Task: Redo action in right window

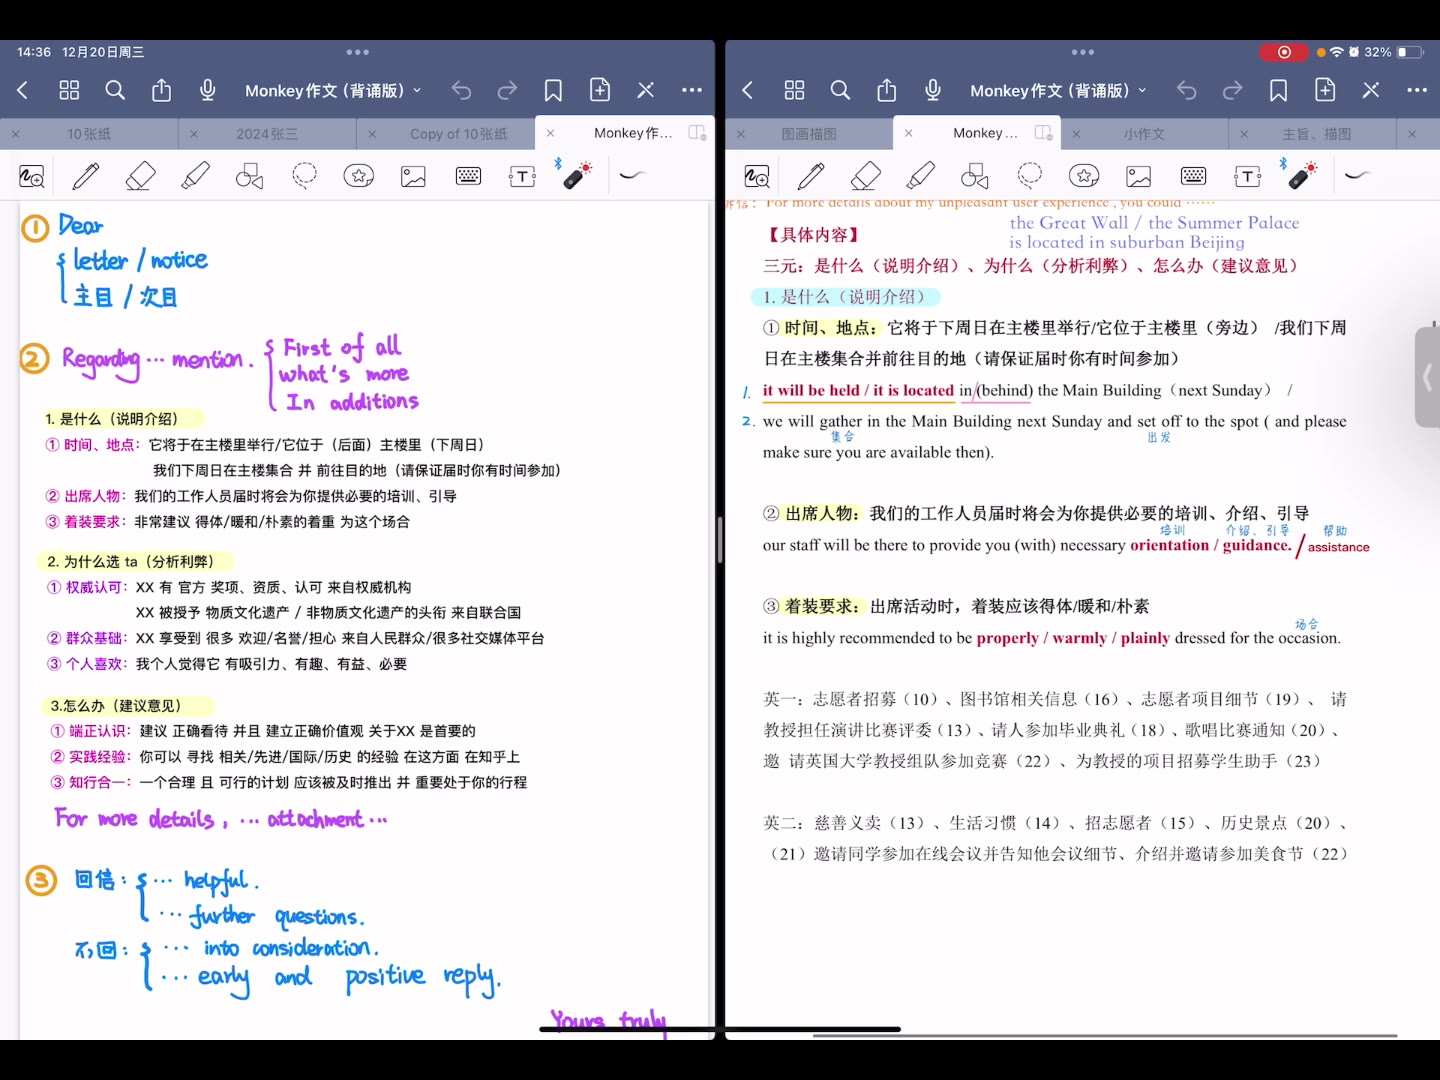Action: 1232,90
